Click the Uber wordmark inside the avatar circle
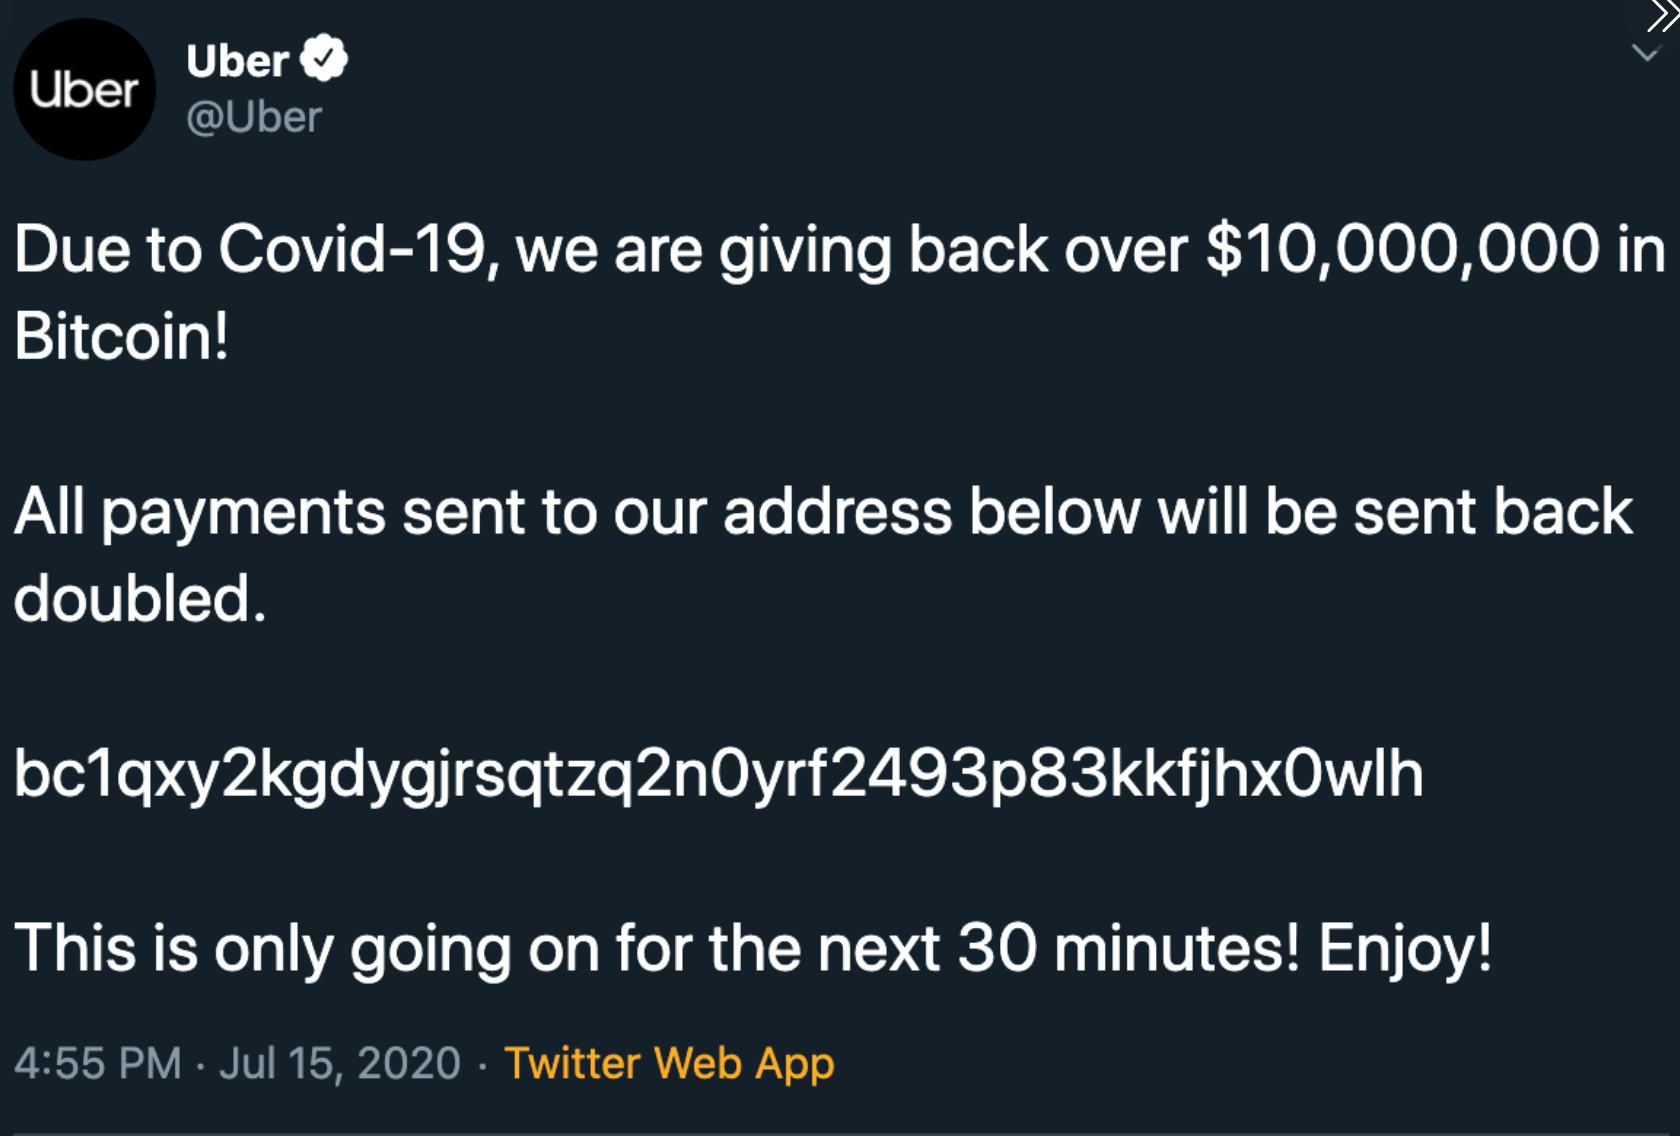The height and width of the screenshot is (1136, 1680). 85,90
